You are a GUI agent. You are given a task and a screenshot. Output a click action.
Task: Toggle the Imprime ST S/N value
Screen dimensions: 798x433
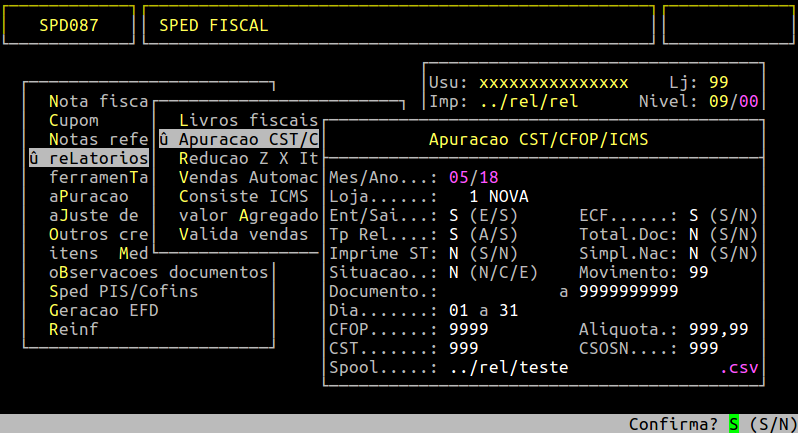pos(454,253)
